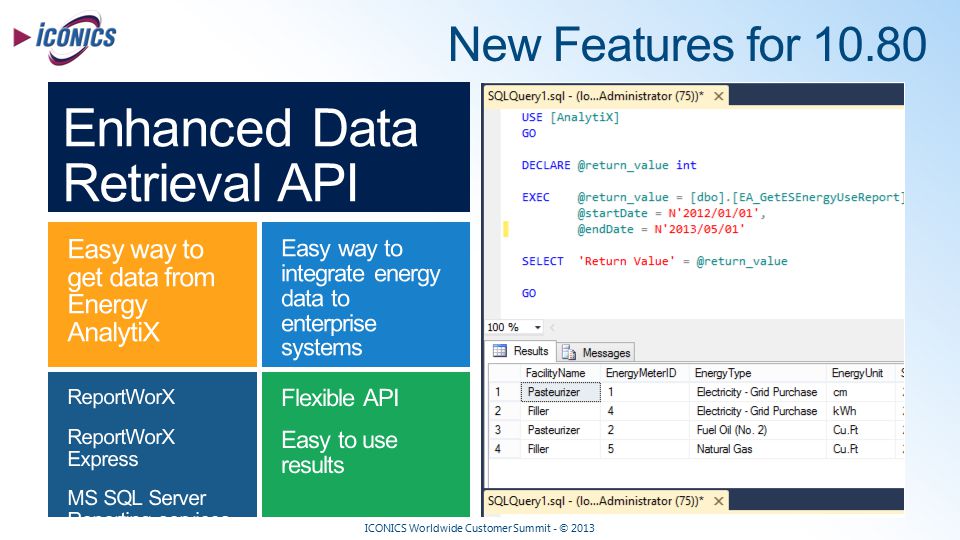Select row header number 1
960x540 pixels.
coord(504,392)
